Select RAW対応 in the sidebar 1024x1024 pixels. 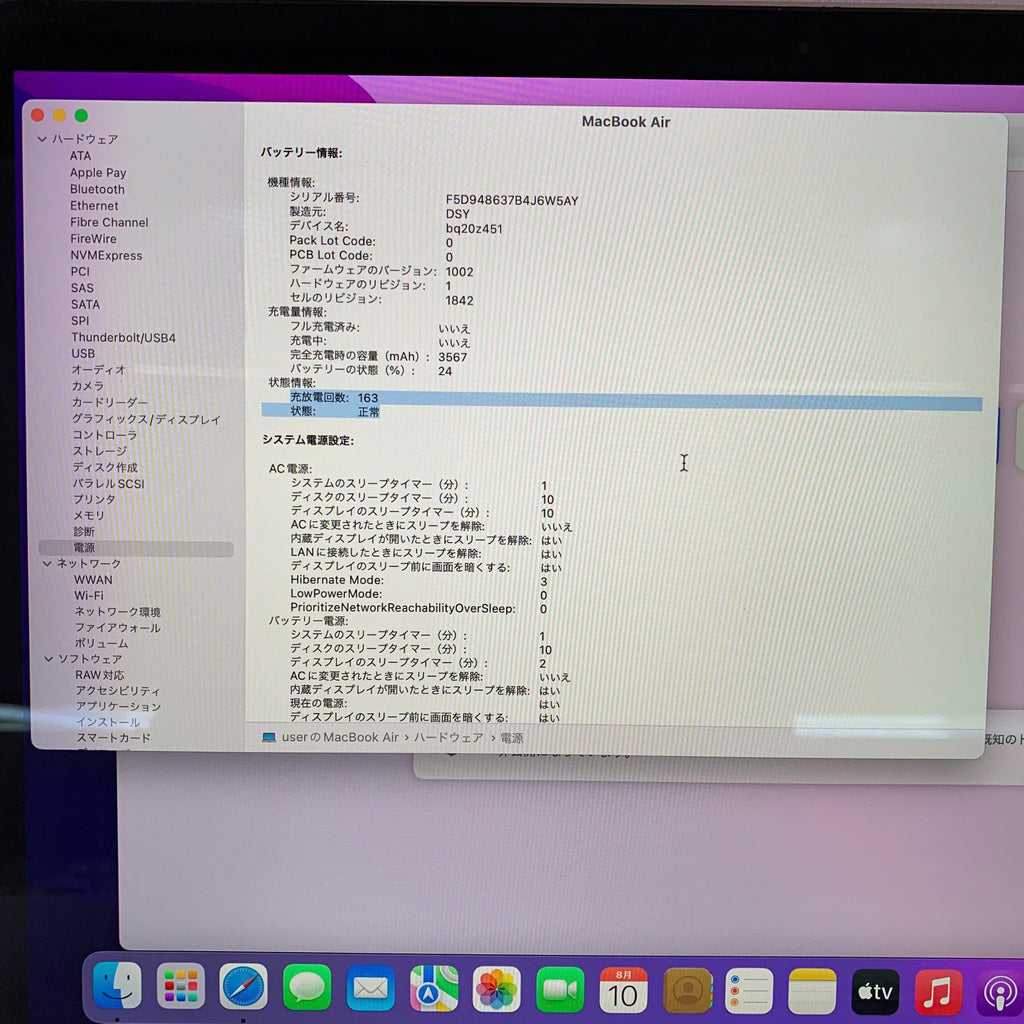coord(99,675)
